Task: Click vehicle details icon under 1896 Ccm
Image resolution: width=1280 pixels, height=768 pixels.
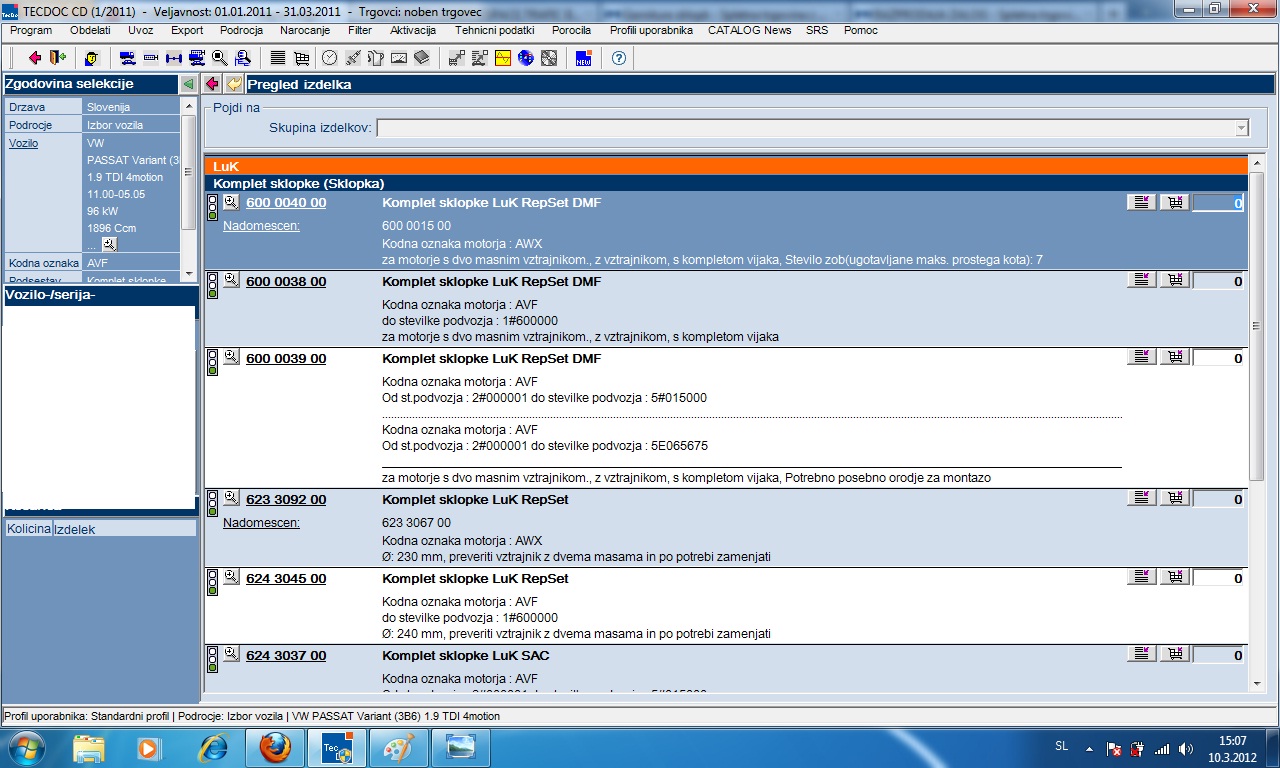Action: 110,244
